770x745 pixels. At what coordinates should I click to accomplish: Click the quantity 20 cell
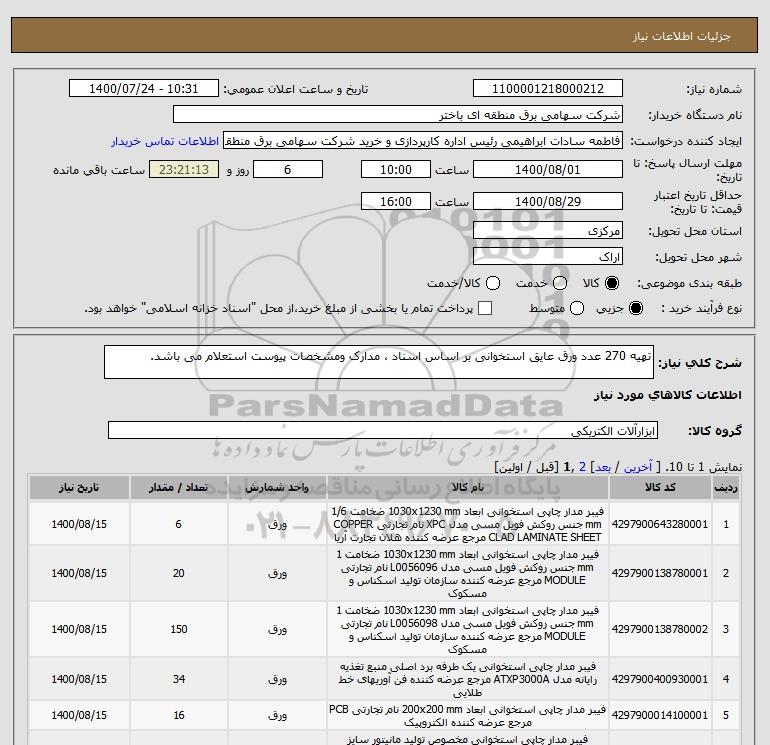(x=179, y=573)
